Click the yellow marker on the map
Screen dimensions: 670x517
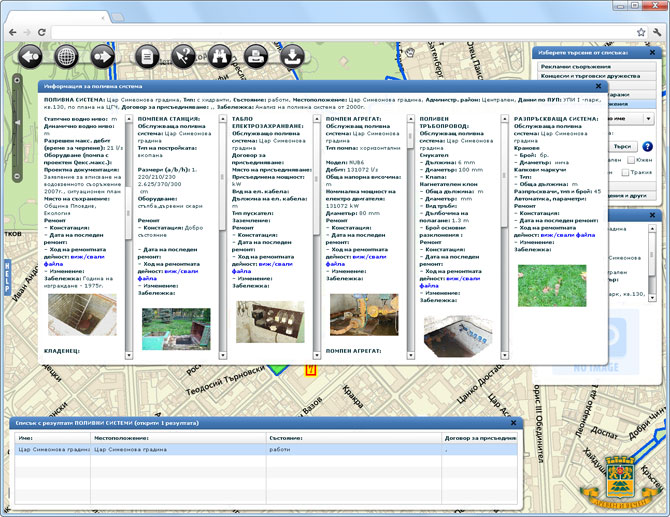pyautogui.click(x=311, y=370)
